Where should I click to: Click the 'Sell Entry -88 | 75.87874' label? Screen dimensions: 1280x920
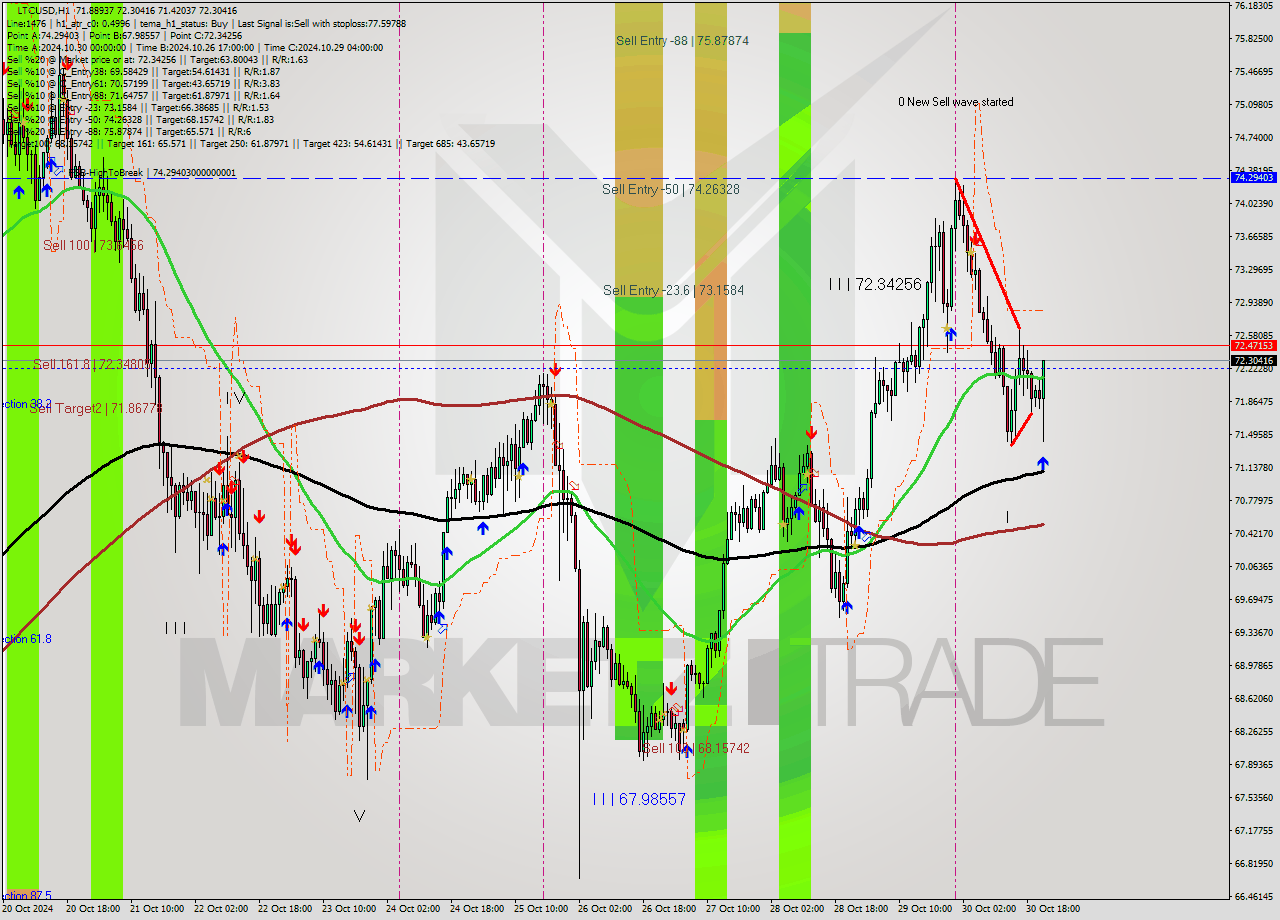click(682, 41)
